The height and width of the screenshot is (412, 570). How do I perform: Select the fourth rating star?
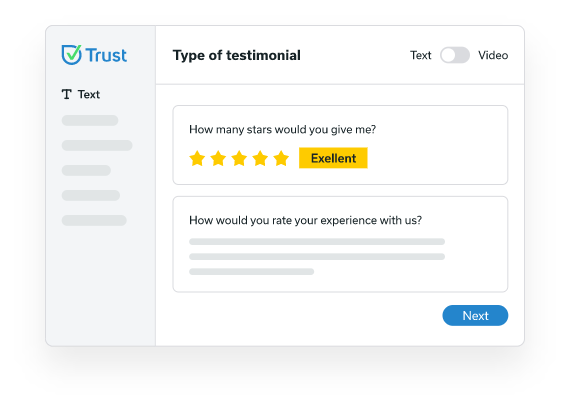click(x=260, y=159)
